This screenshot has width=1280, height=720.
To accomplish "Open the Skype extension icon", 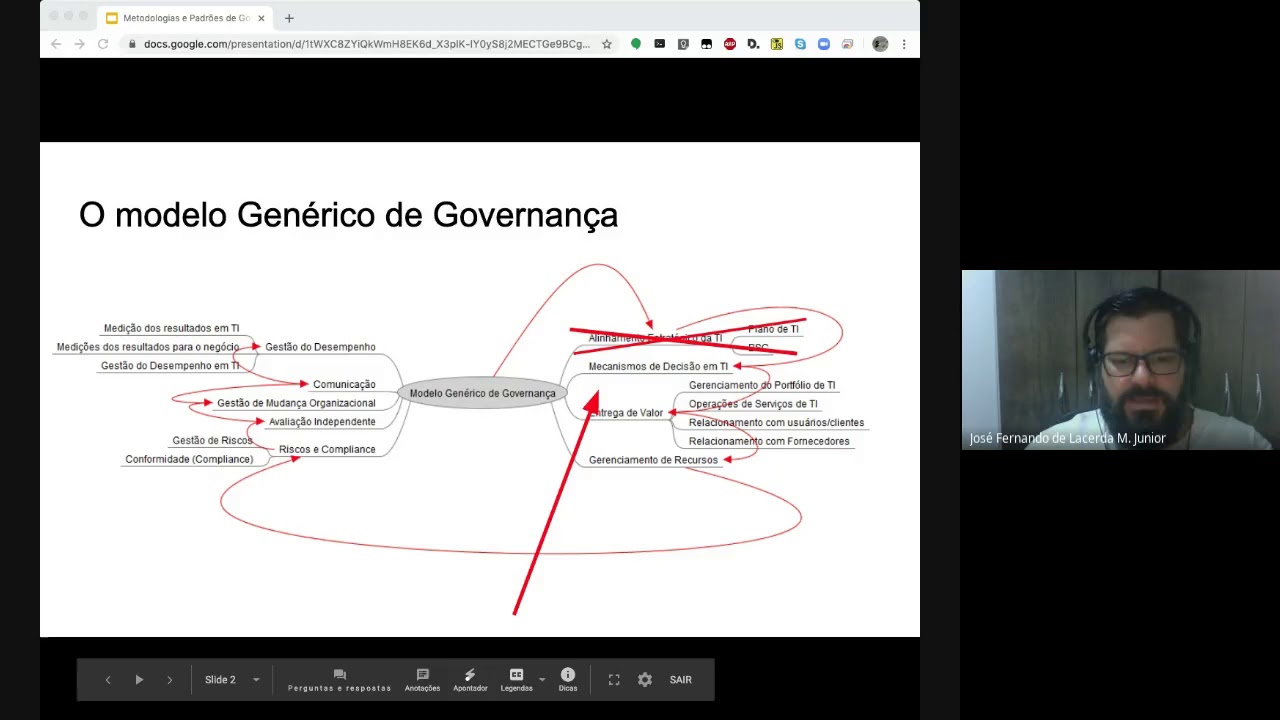I will [x=800, y=44].
